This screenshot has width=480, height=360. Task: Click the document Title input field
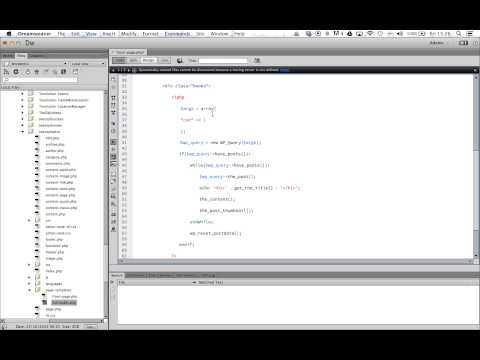[x=223, y=60]
